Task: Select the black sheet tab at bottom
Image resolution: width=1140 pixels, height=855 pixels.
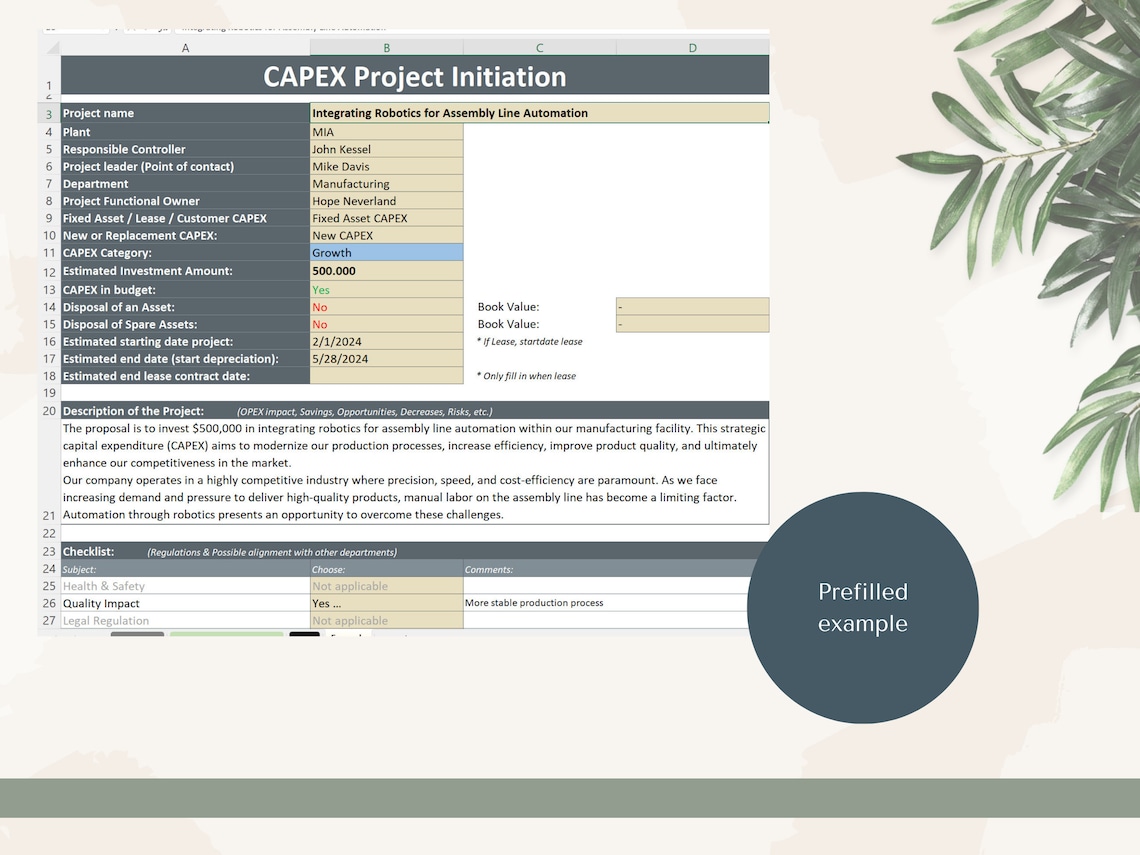Action: pos(304,635)
